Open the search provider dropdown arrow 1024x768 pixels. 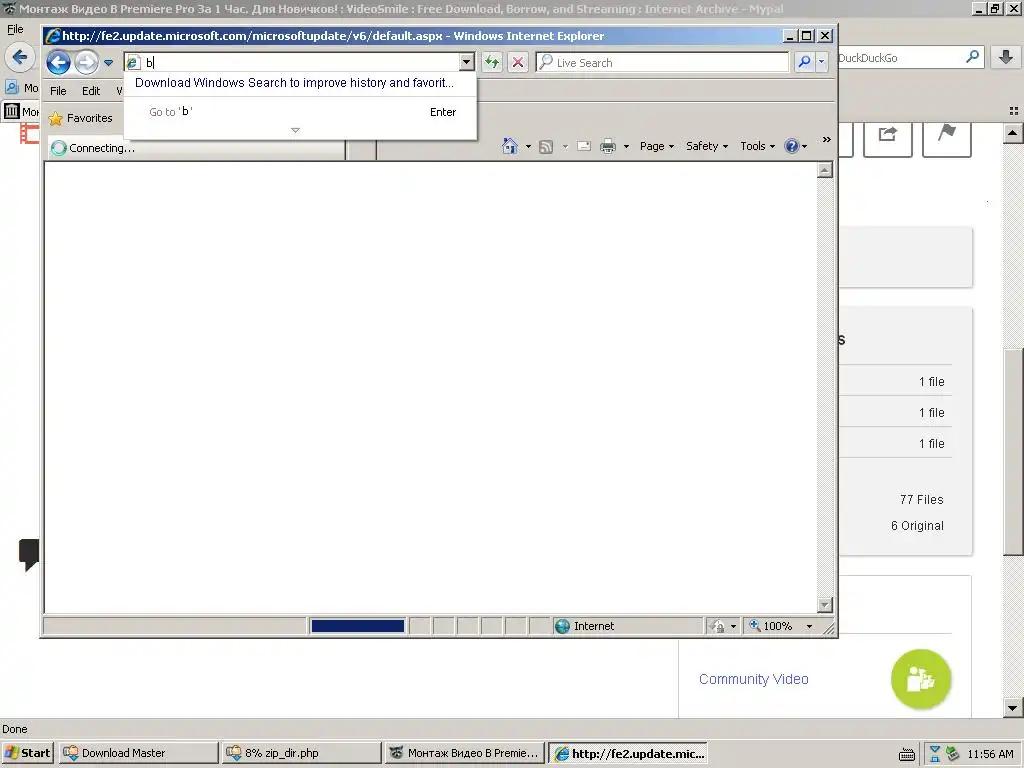pyautogui.click(x=822, y=62)
